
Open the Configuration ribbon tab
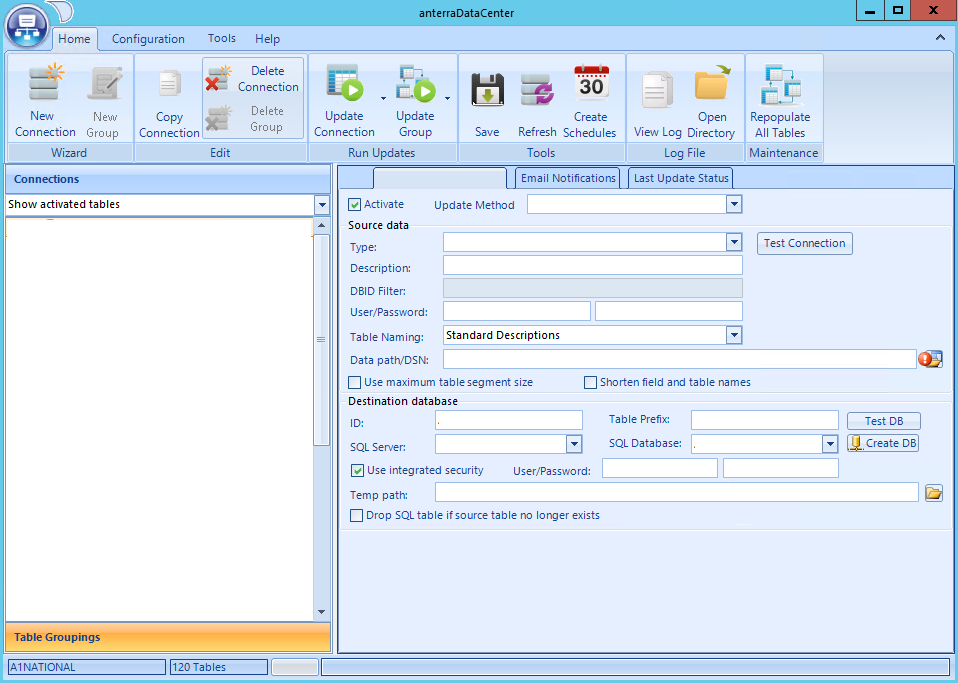click(x=148, y=39)
